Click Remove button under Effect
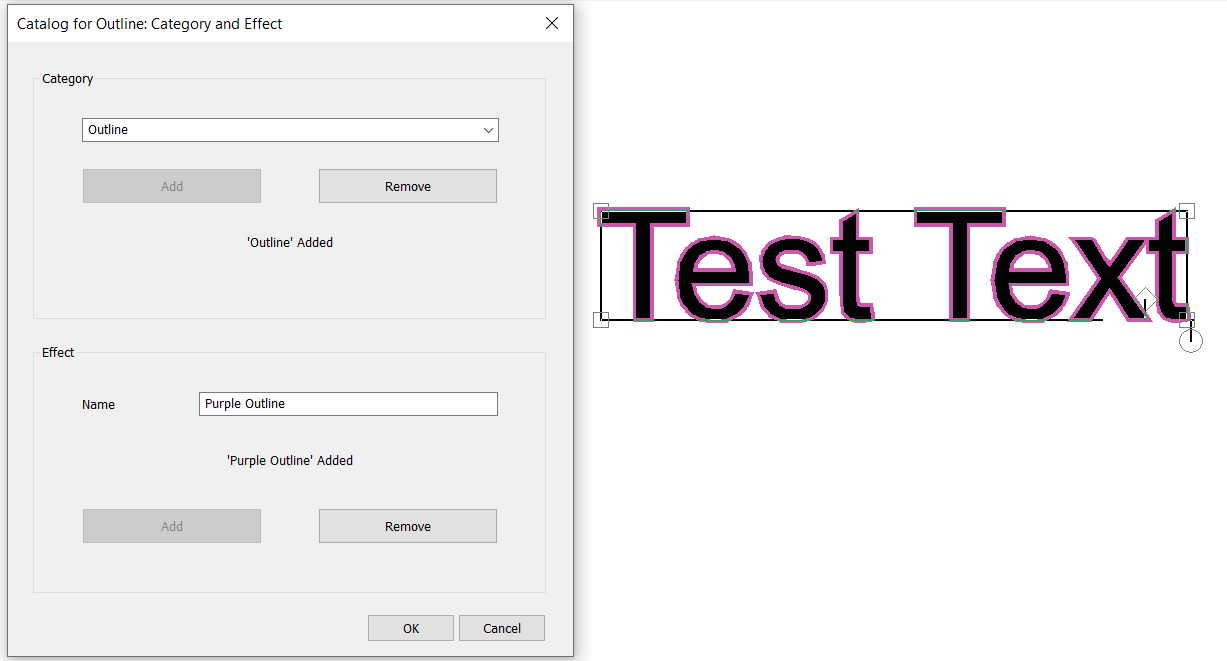Viewport: 1227px width, 661px height. pos(408,526)
